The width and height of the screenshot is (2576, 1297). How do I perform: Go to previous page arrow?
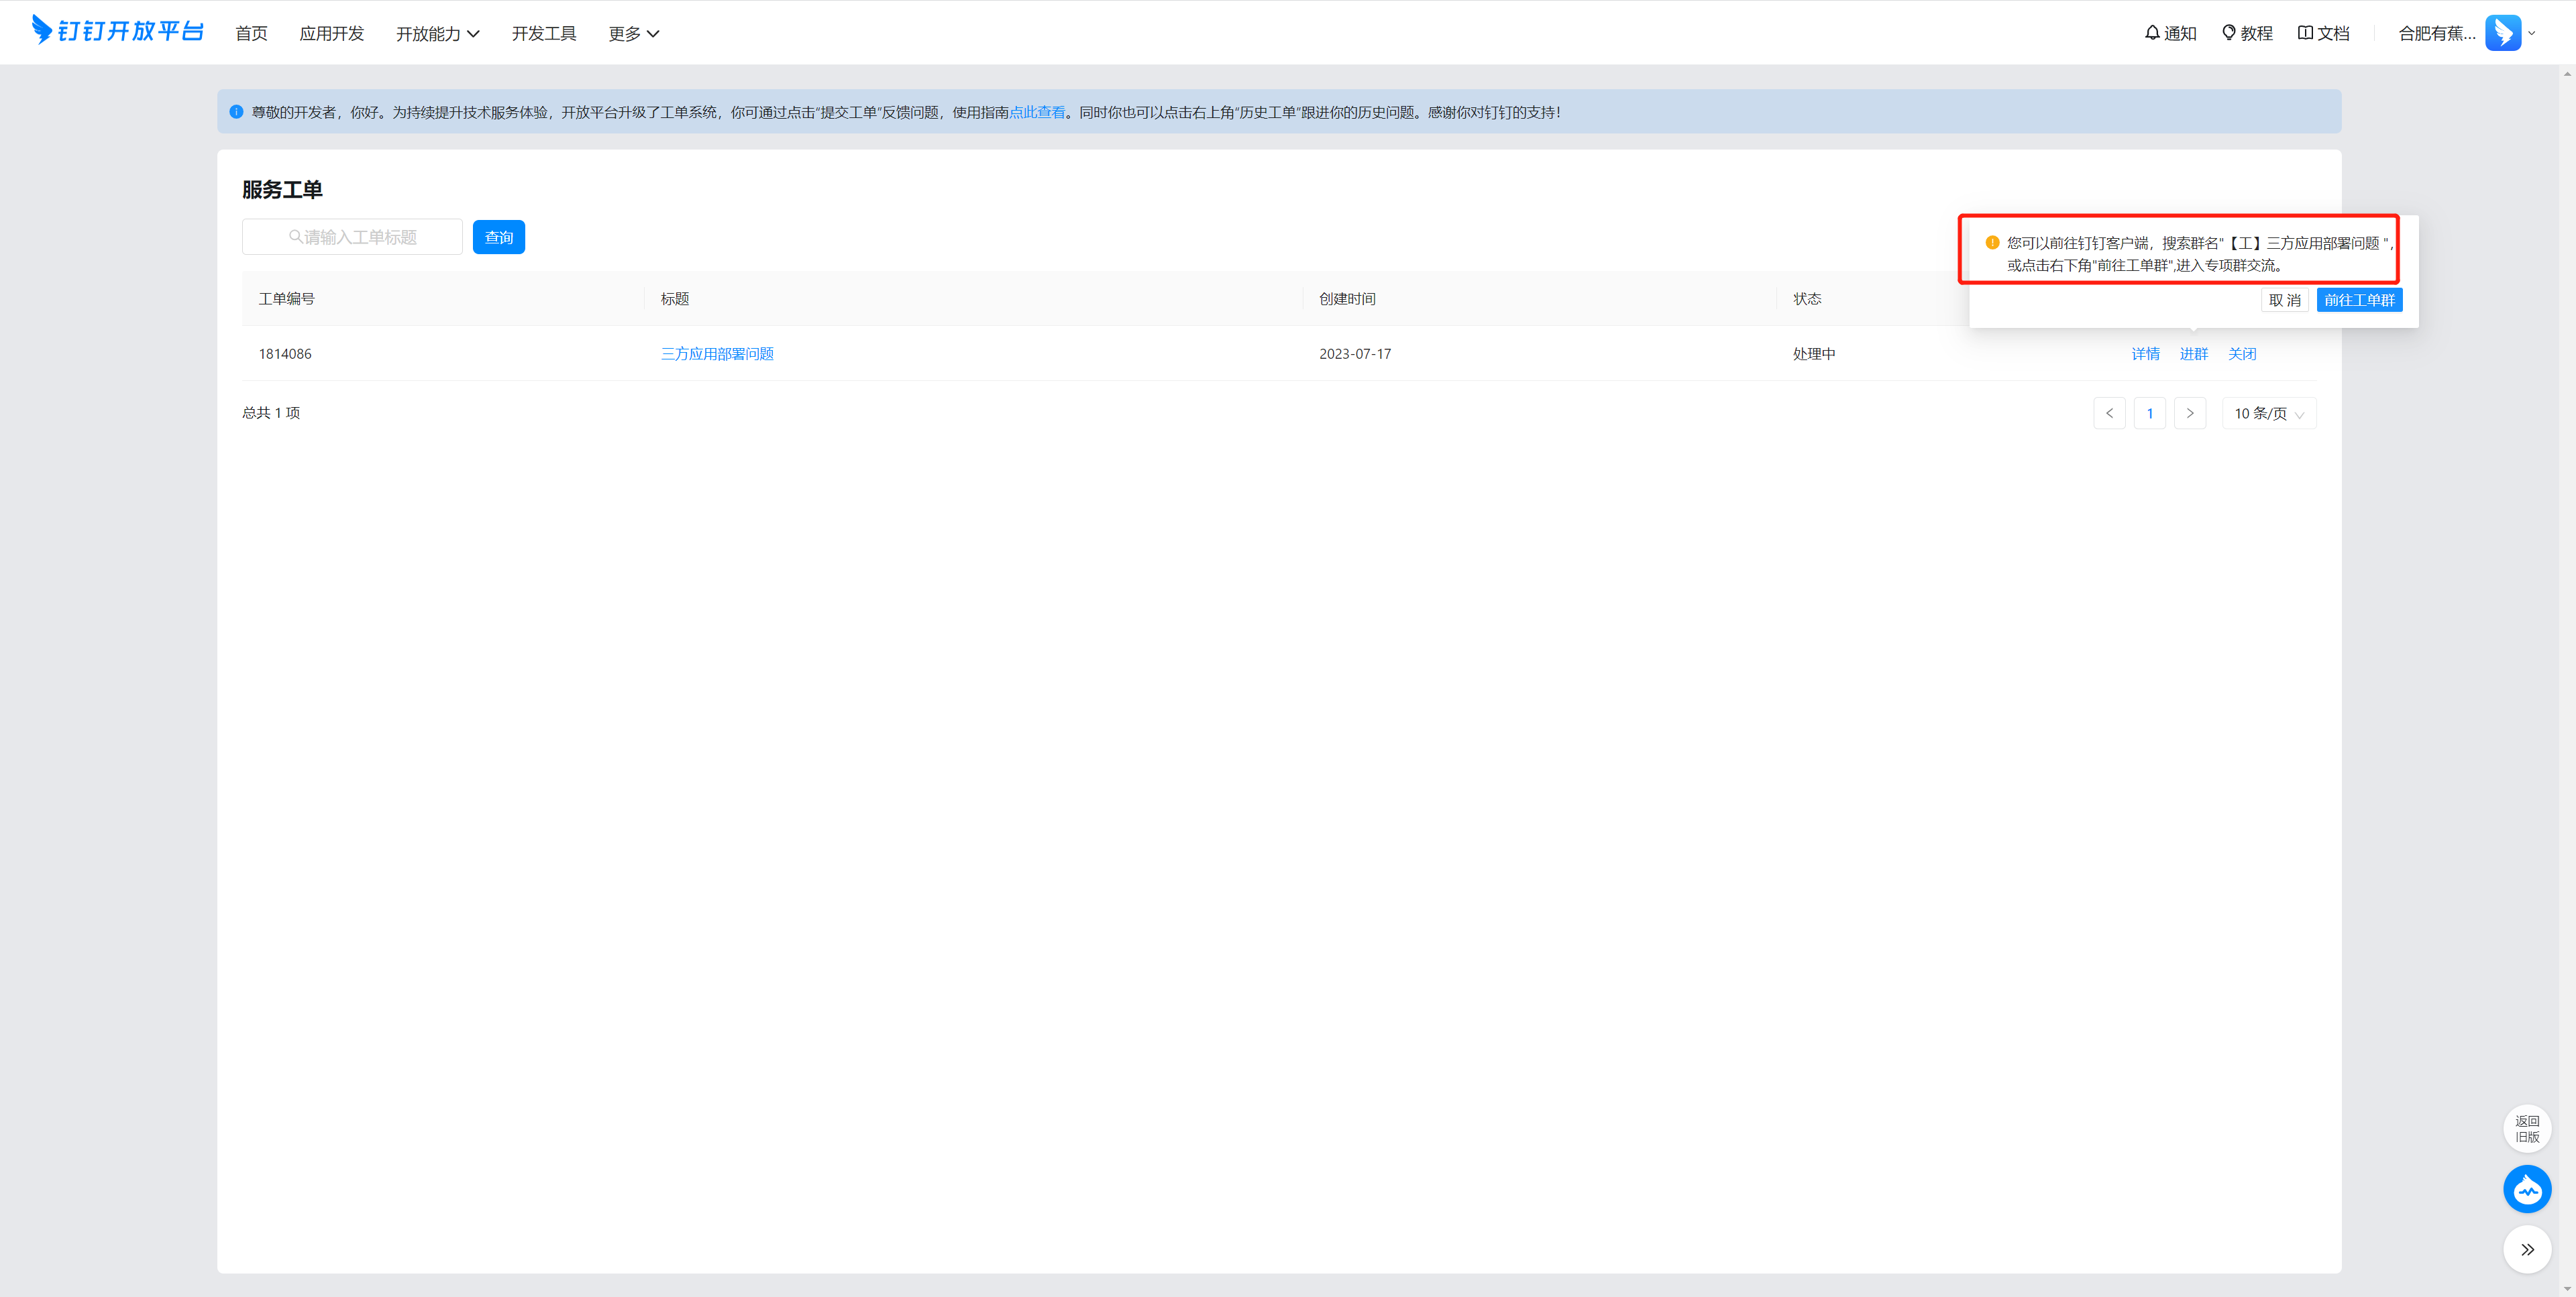tap(2109, 413)
